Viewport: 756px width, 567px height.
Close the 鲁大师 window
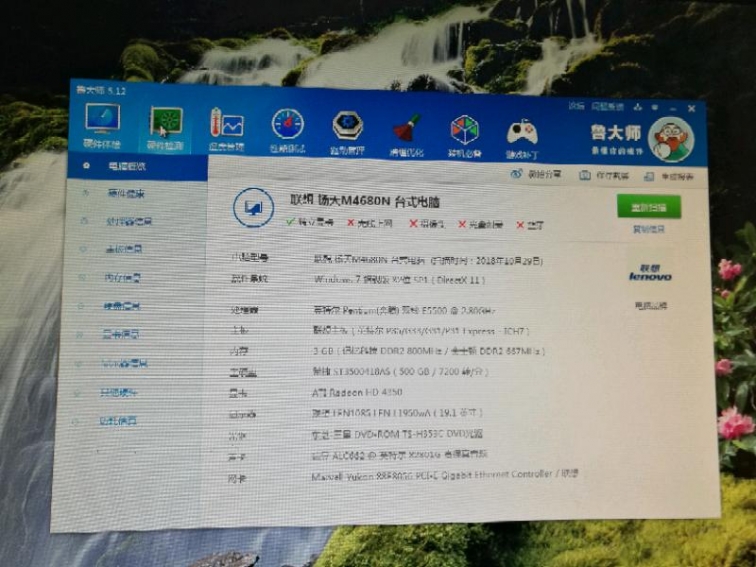click(x=691, y=109)
